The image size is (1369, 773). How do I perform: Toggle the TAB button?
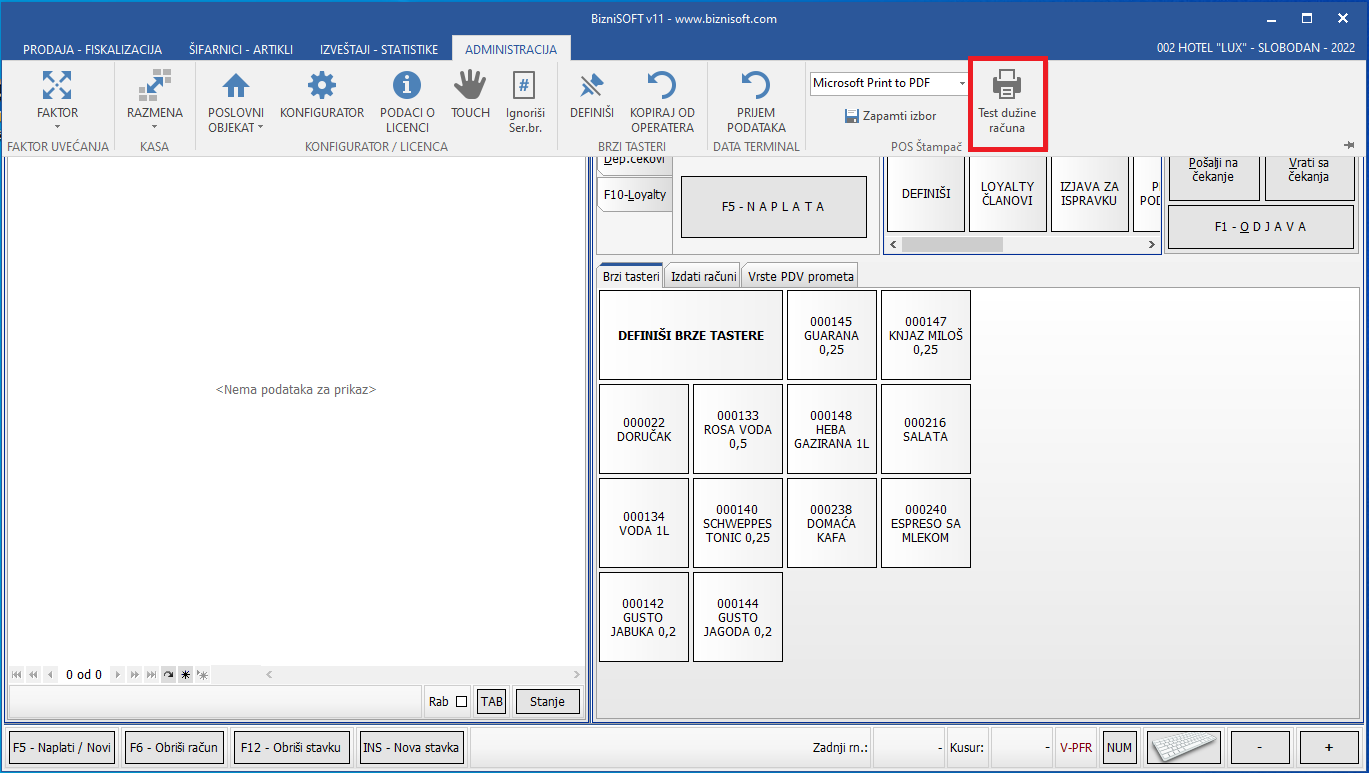point(491,702)
